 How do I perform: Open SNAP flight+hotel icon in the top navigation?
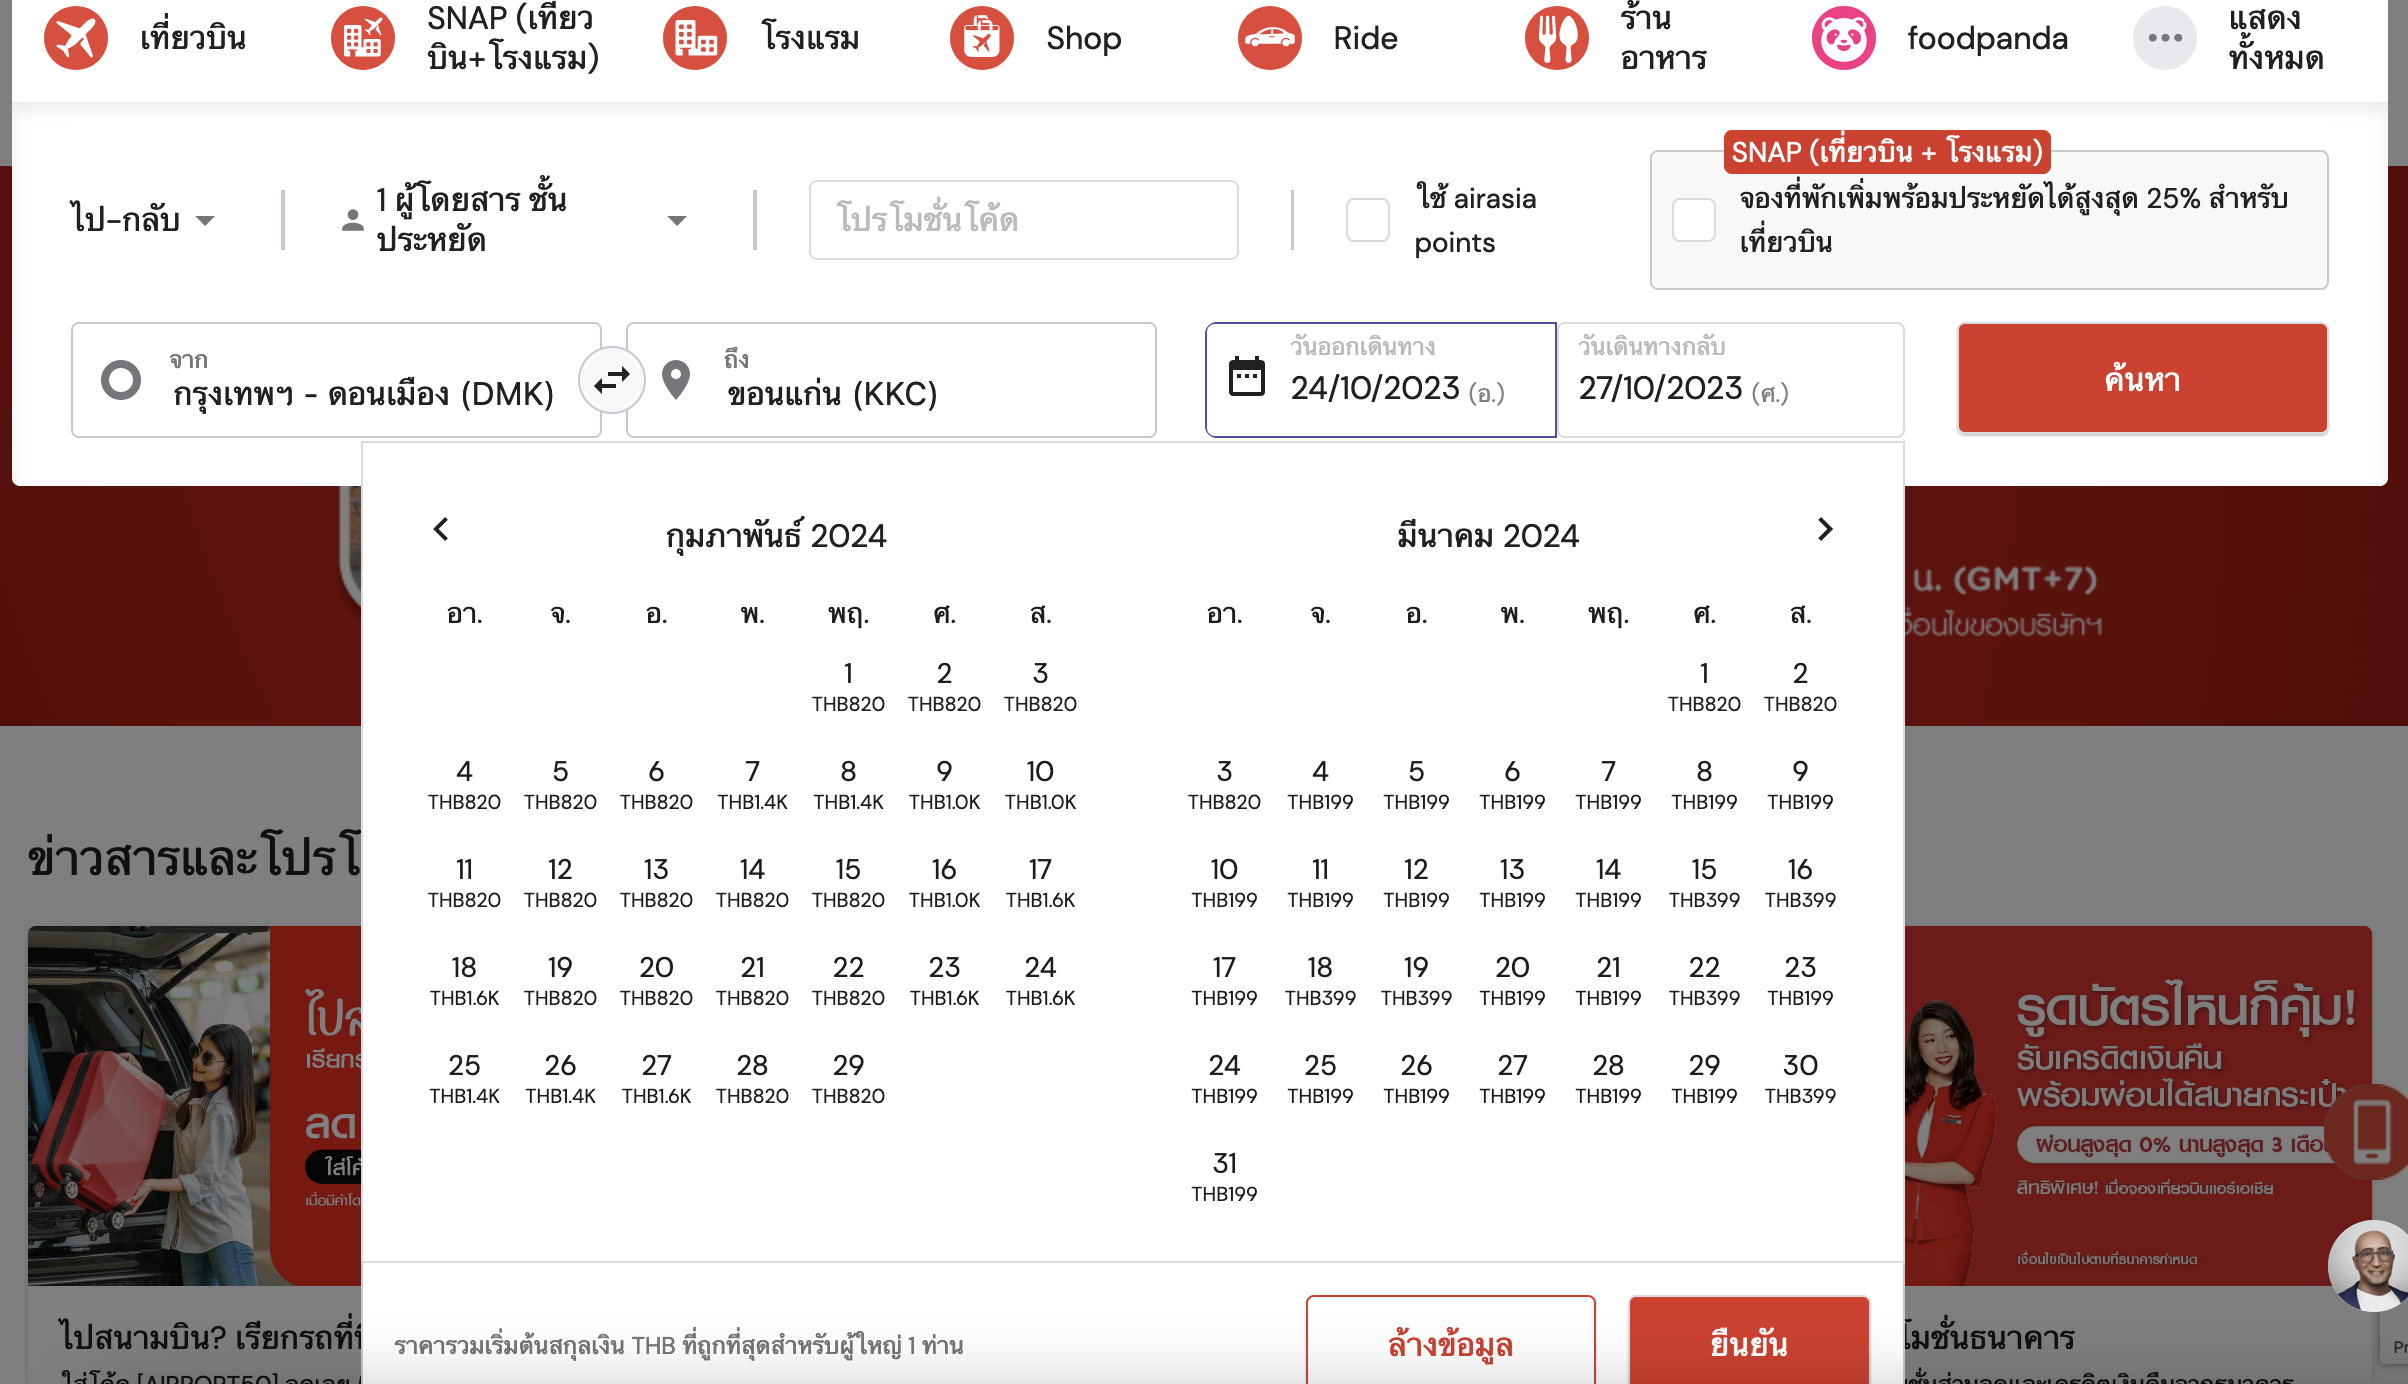(x=362, y=38)
